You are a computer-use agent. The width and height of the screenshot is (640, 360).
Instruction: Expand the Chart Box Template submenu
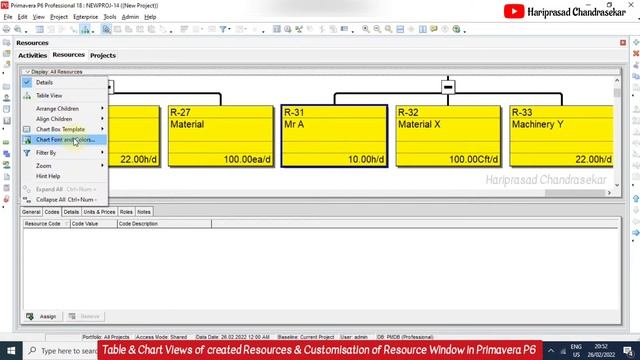pos(64,129)
